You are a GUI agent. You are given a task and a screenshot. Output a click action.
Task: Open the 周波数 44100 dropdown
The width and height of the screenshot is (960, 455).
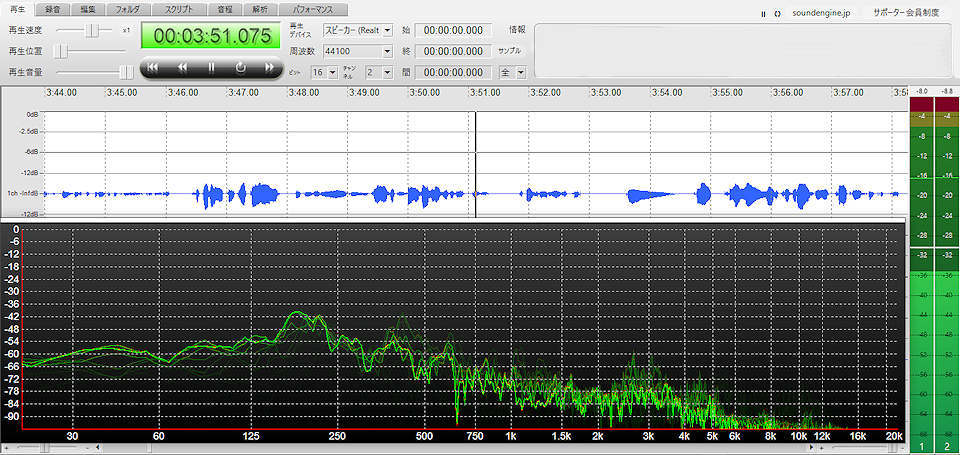pyautogui.click(x=358, y=51)
